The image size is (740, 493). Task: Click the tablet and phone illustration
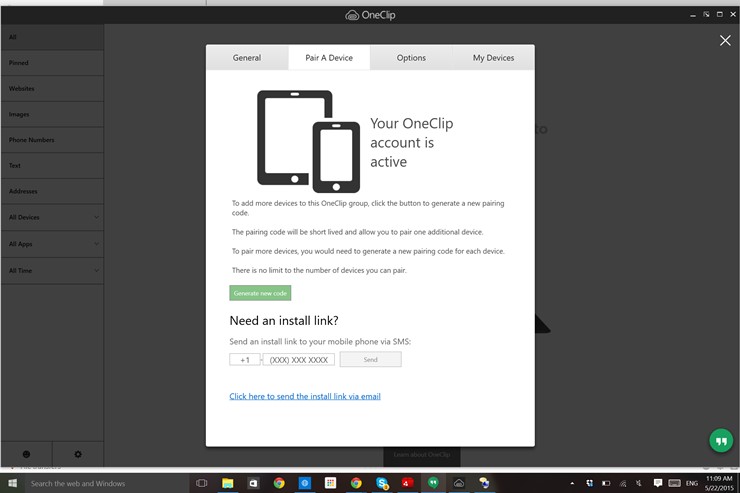point(309,142)
